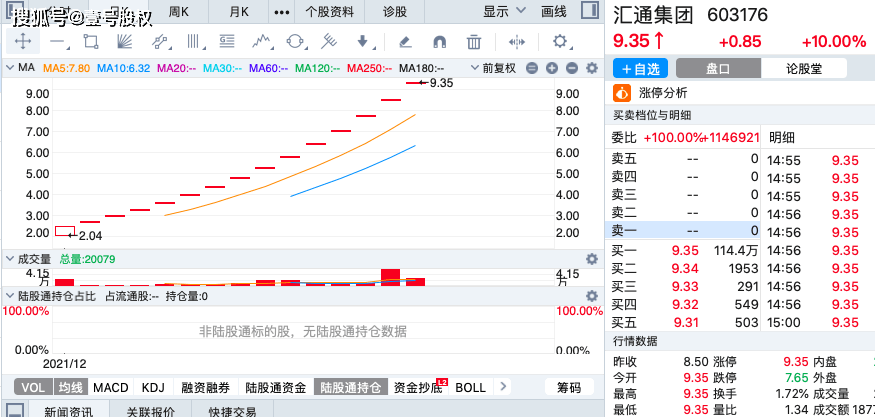Open the 新闻资讯 bottom tab
Viewport: 875px width, 417px height.
(68, 412)
